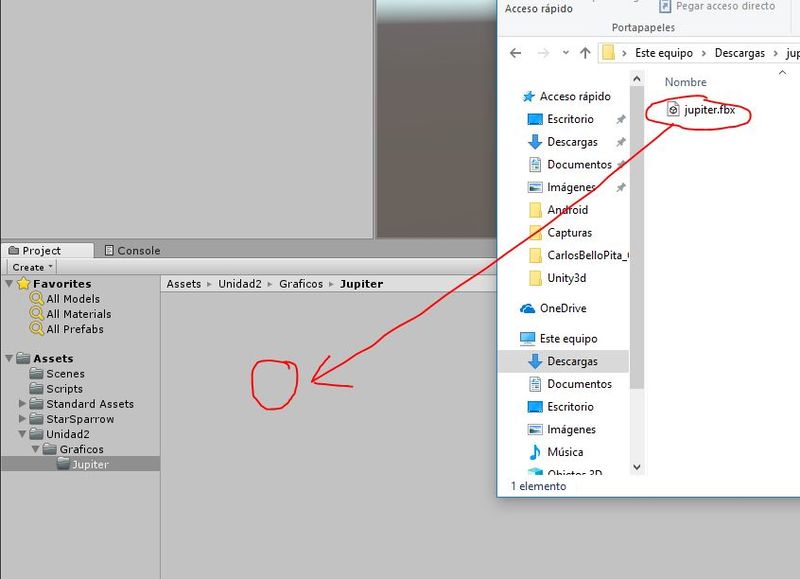Go forward in File Explorer
Image resolution: width=800 pixels, height=579 pixels.
click(x=544, y=53)
